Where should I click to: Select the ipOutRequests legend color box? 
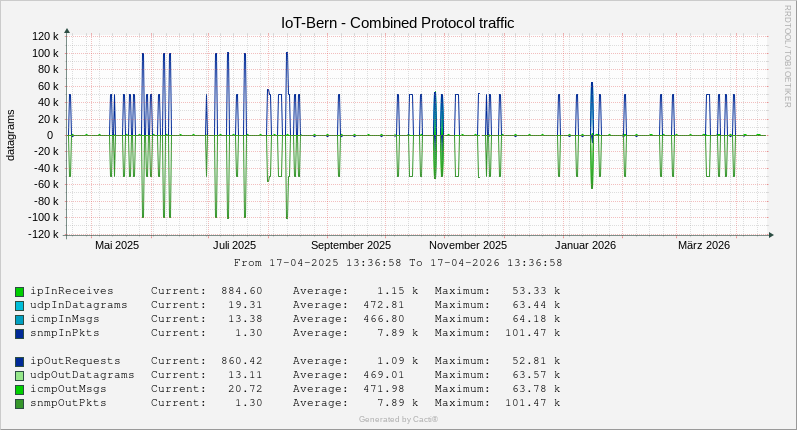20,361
